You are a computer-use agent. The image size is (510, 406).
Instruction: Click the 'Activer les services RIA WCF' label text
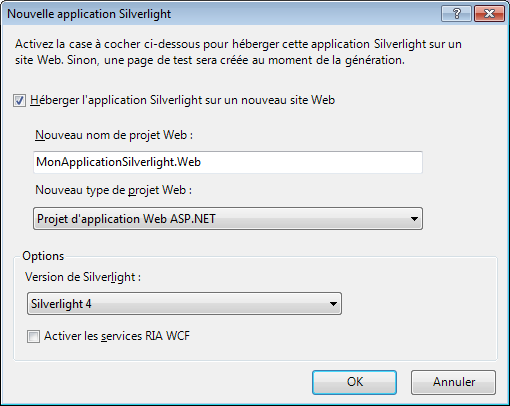coord(117,336)
